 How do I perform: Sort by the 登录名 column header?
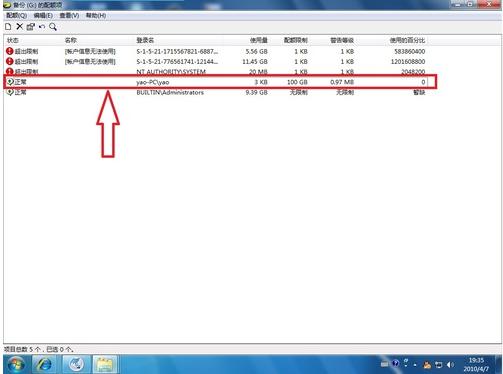[x=145, y=40]
